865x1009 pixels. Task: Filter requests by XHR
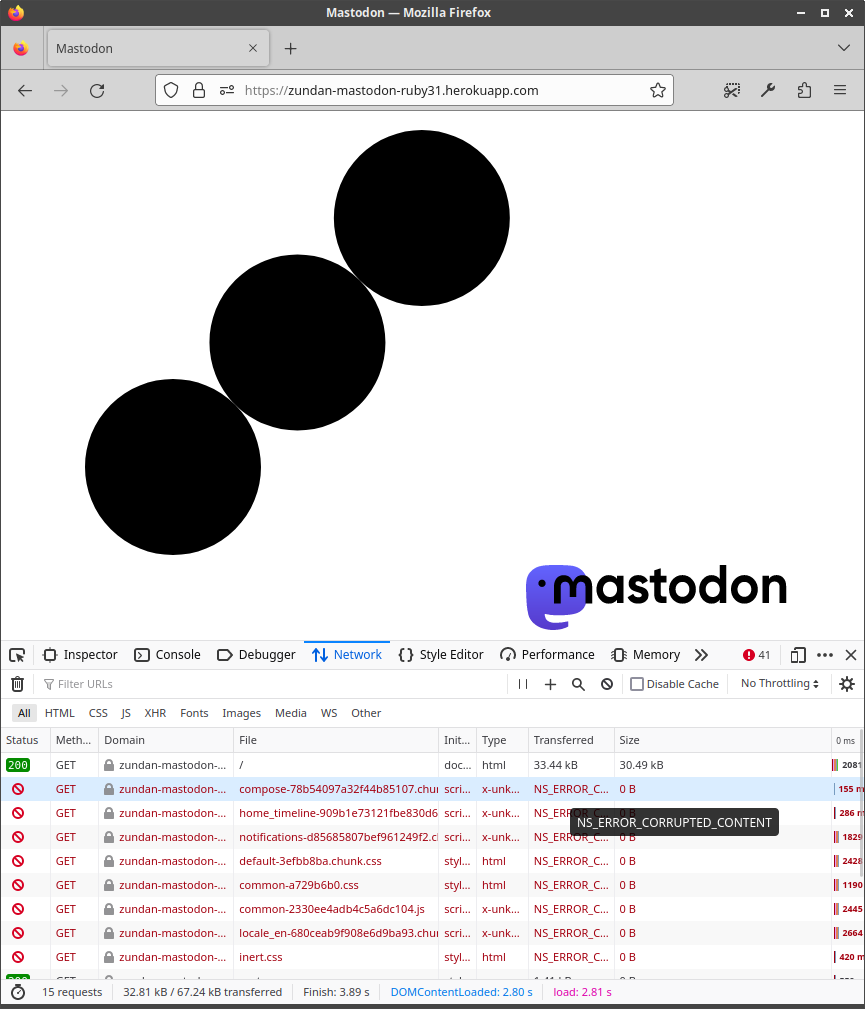pos(155,713)
